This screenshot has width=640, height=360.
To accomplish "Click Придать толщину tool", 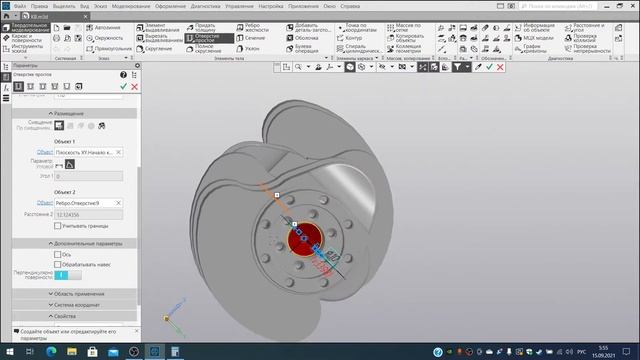I will pos(201,27).
